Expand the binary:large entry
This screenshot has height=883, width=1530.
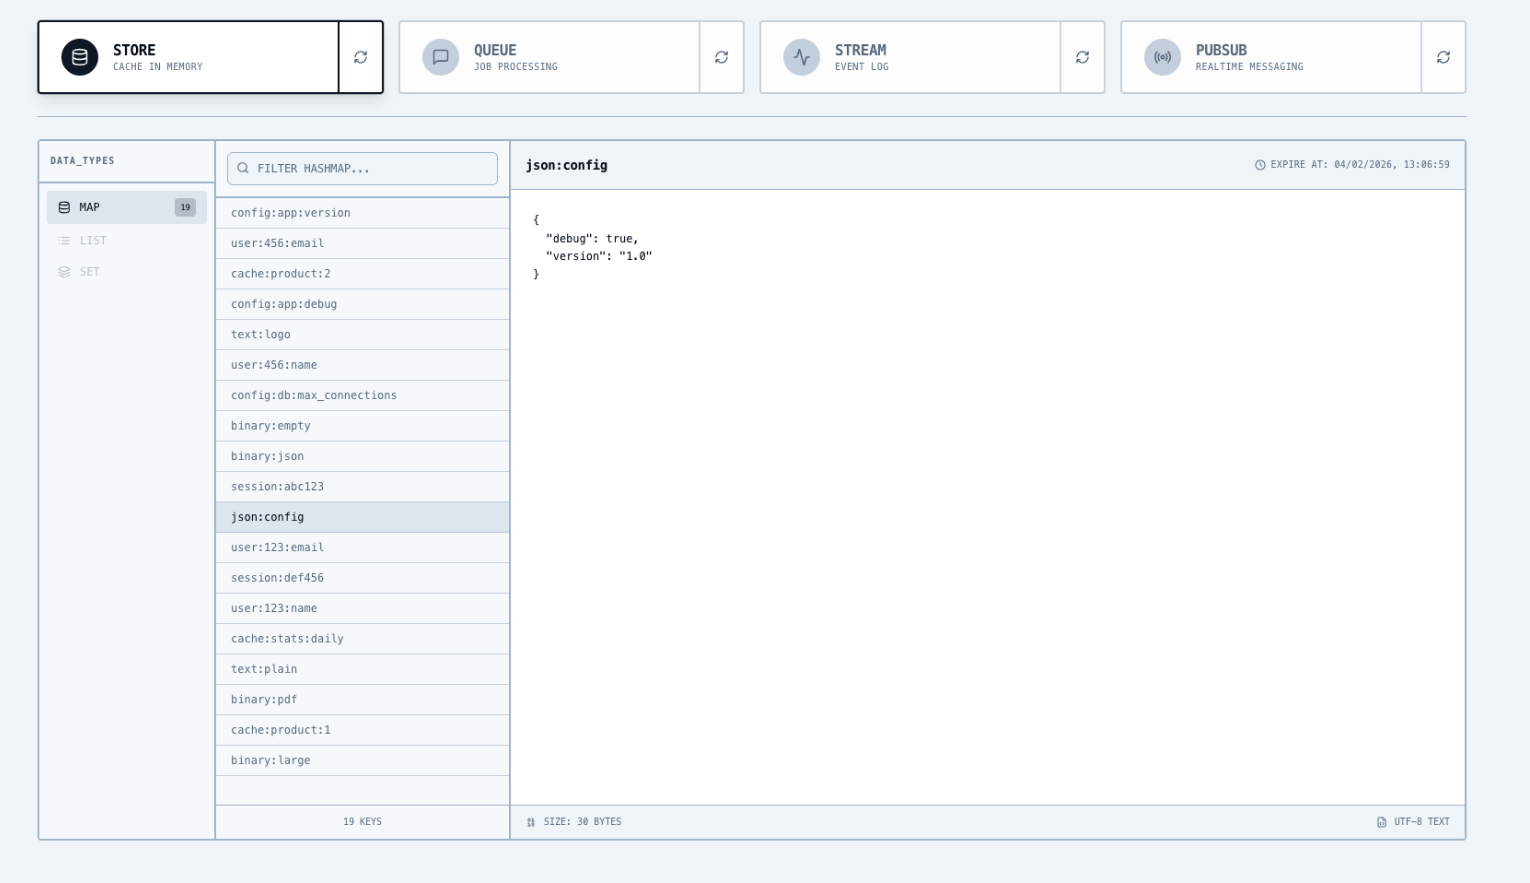[362, 760]
